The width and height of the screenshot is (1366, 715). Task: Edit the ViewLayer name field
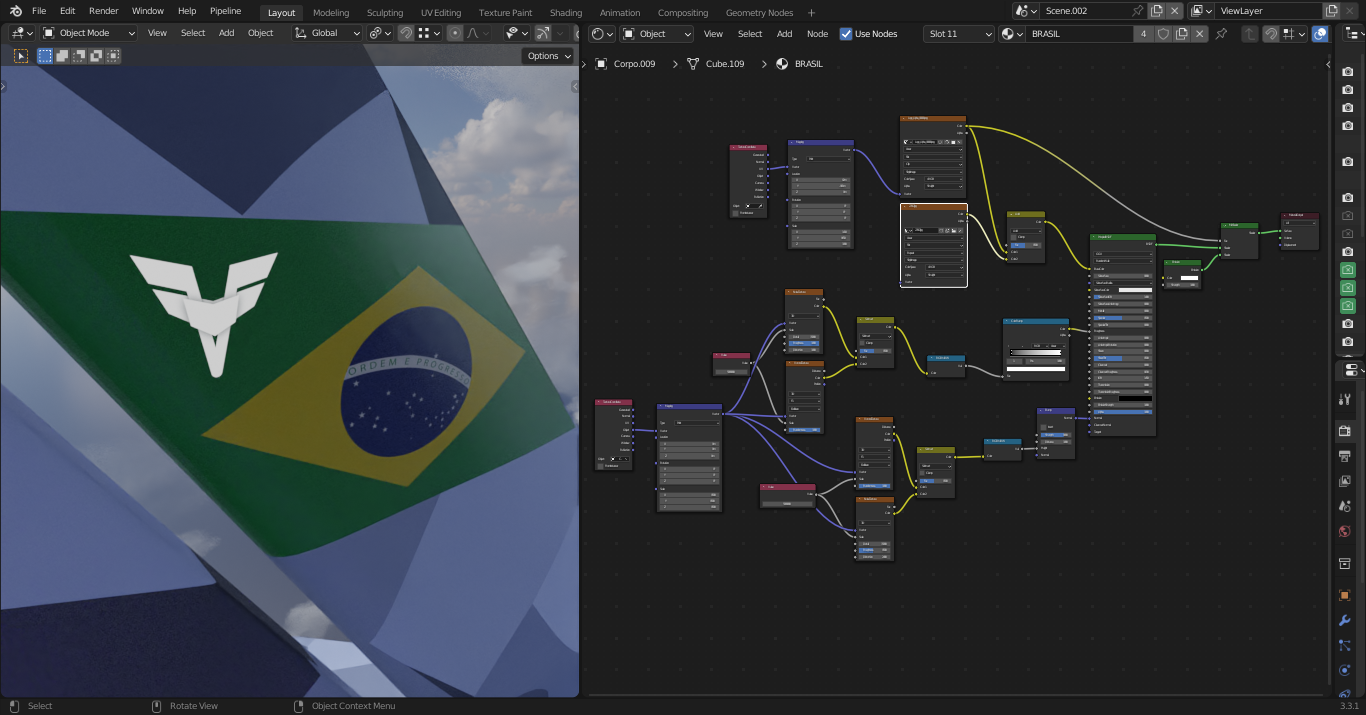tap(1268, 11)
